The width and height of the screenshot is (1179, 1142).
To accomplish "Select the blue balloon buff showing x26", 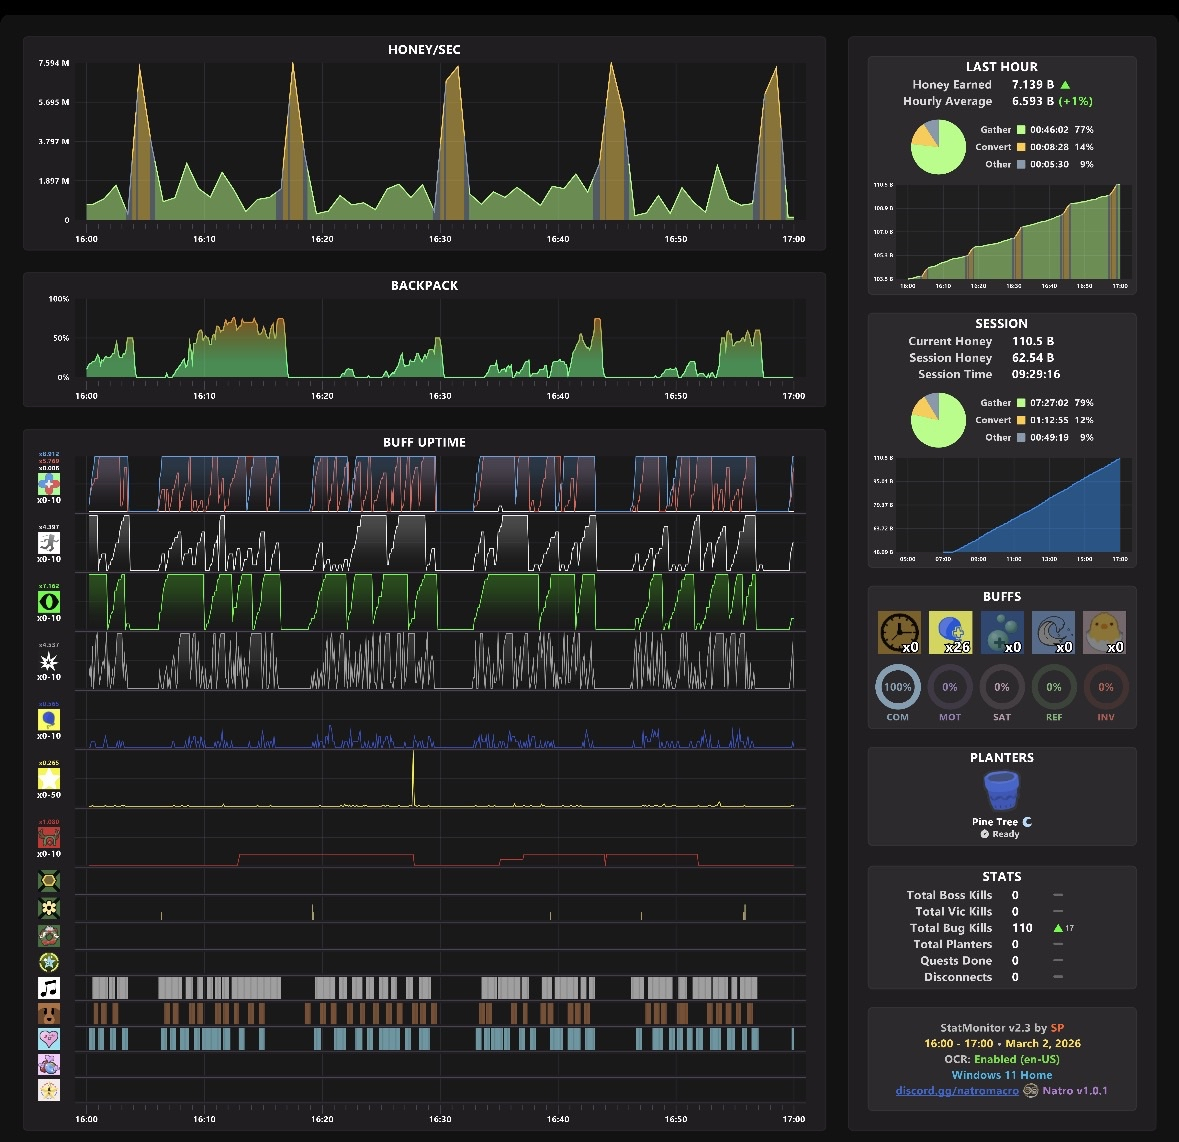I will point(950,632).
